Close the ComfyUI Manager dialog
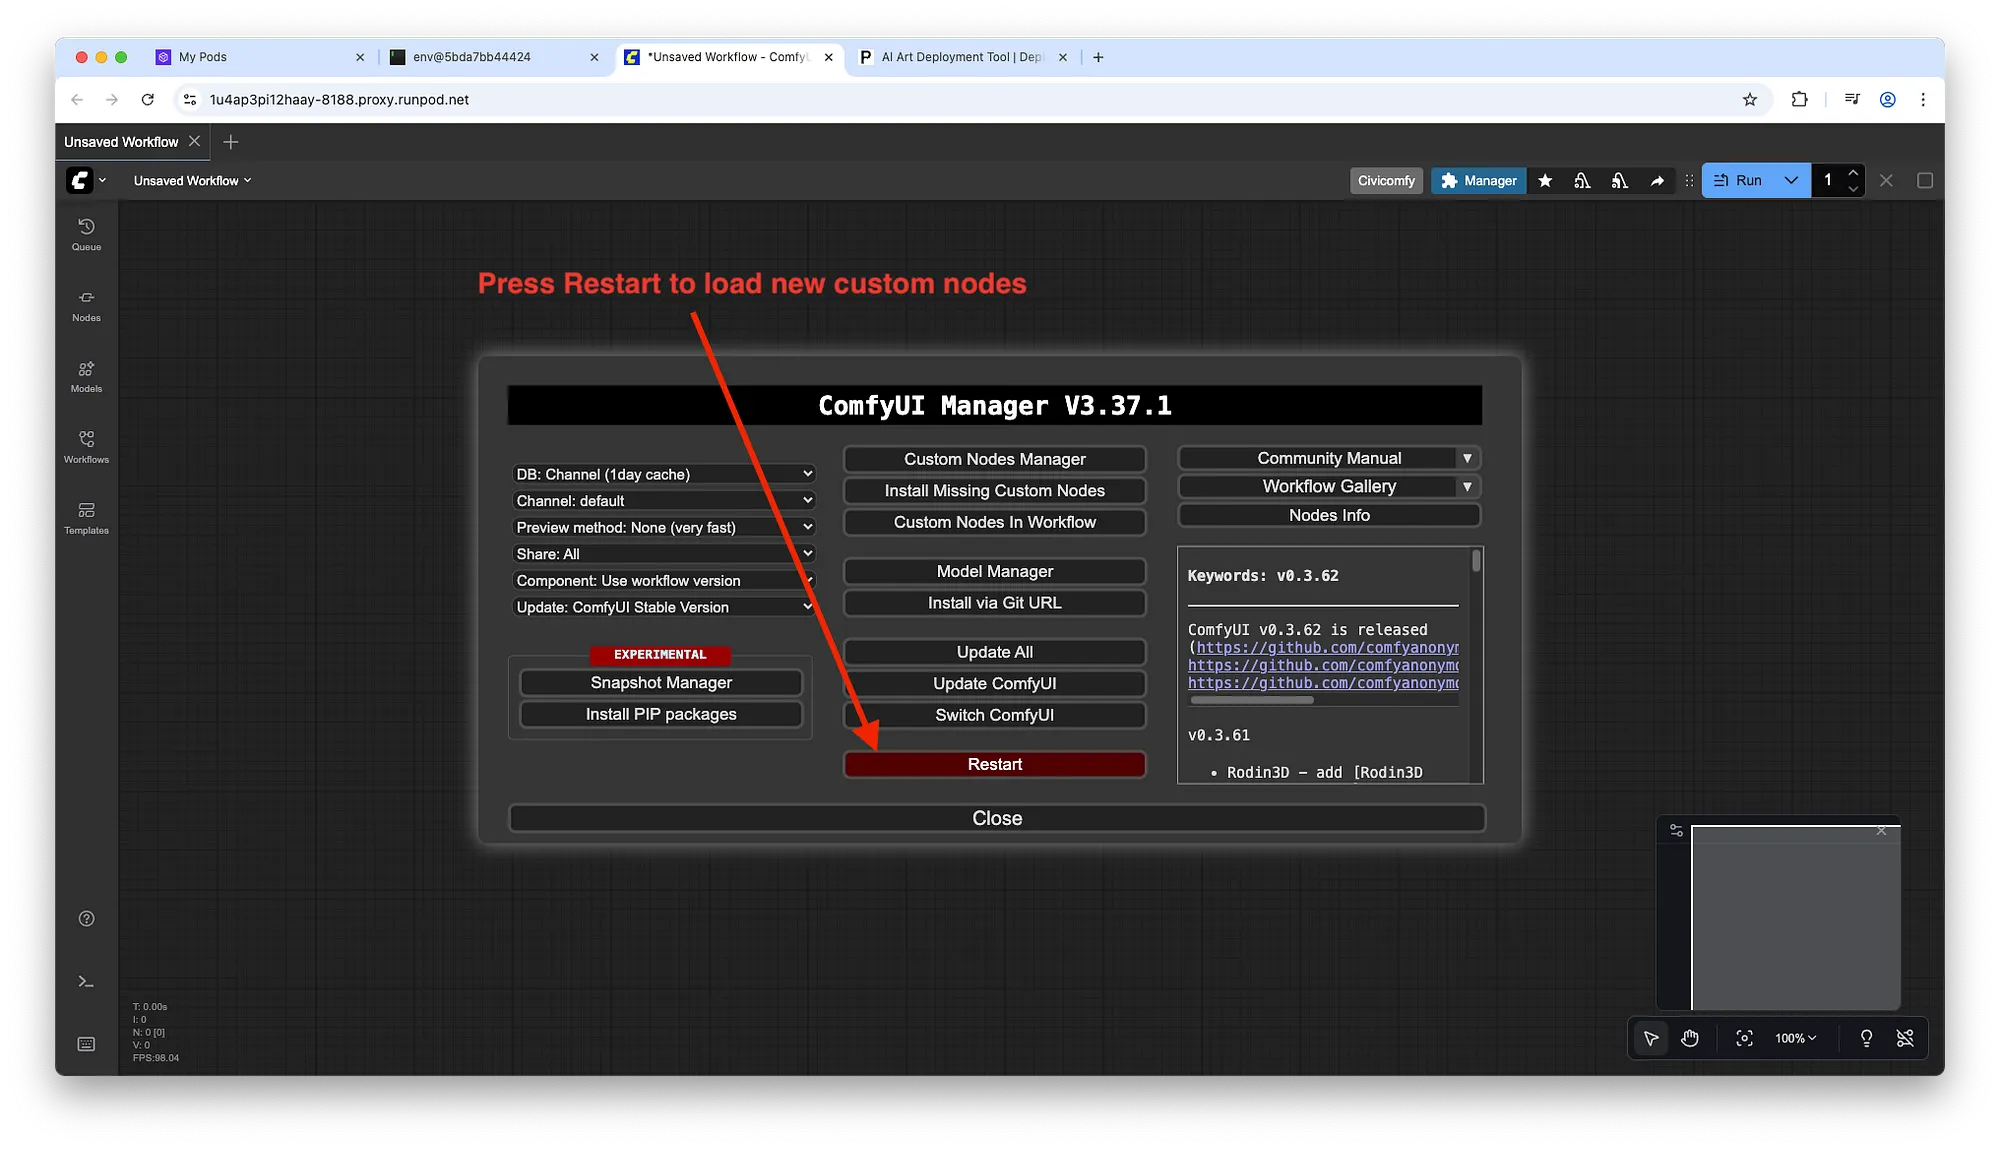Screen dimensions: 2000x1149 tap(997, 818)
